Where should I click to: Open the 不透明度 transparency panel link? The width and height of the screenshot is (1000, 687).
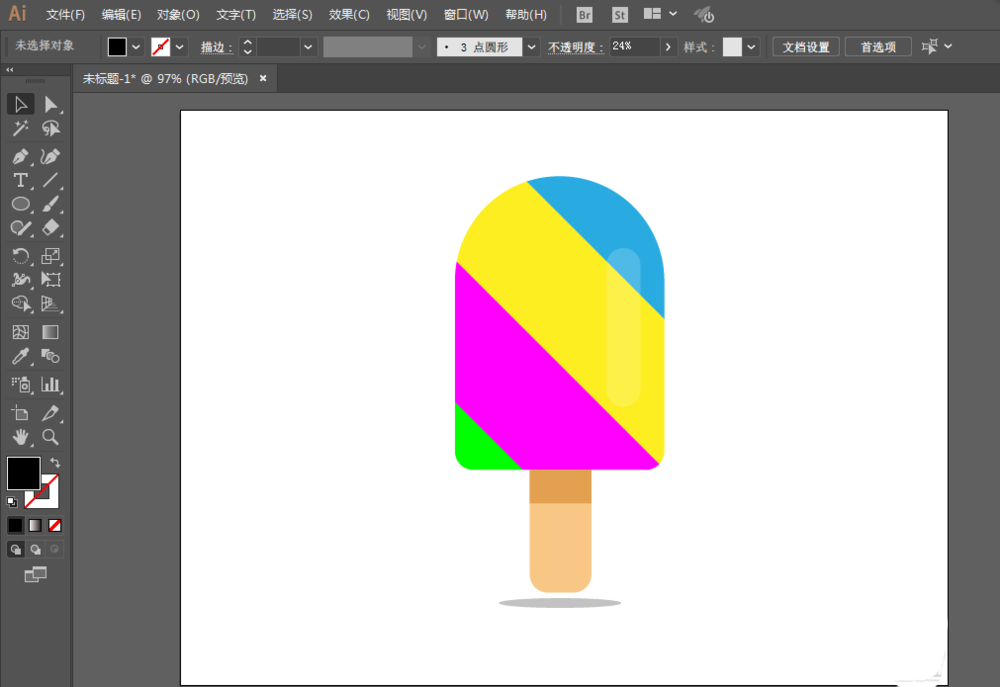click(x=575, y=47)
